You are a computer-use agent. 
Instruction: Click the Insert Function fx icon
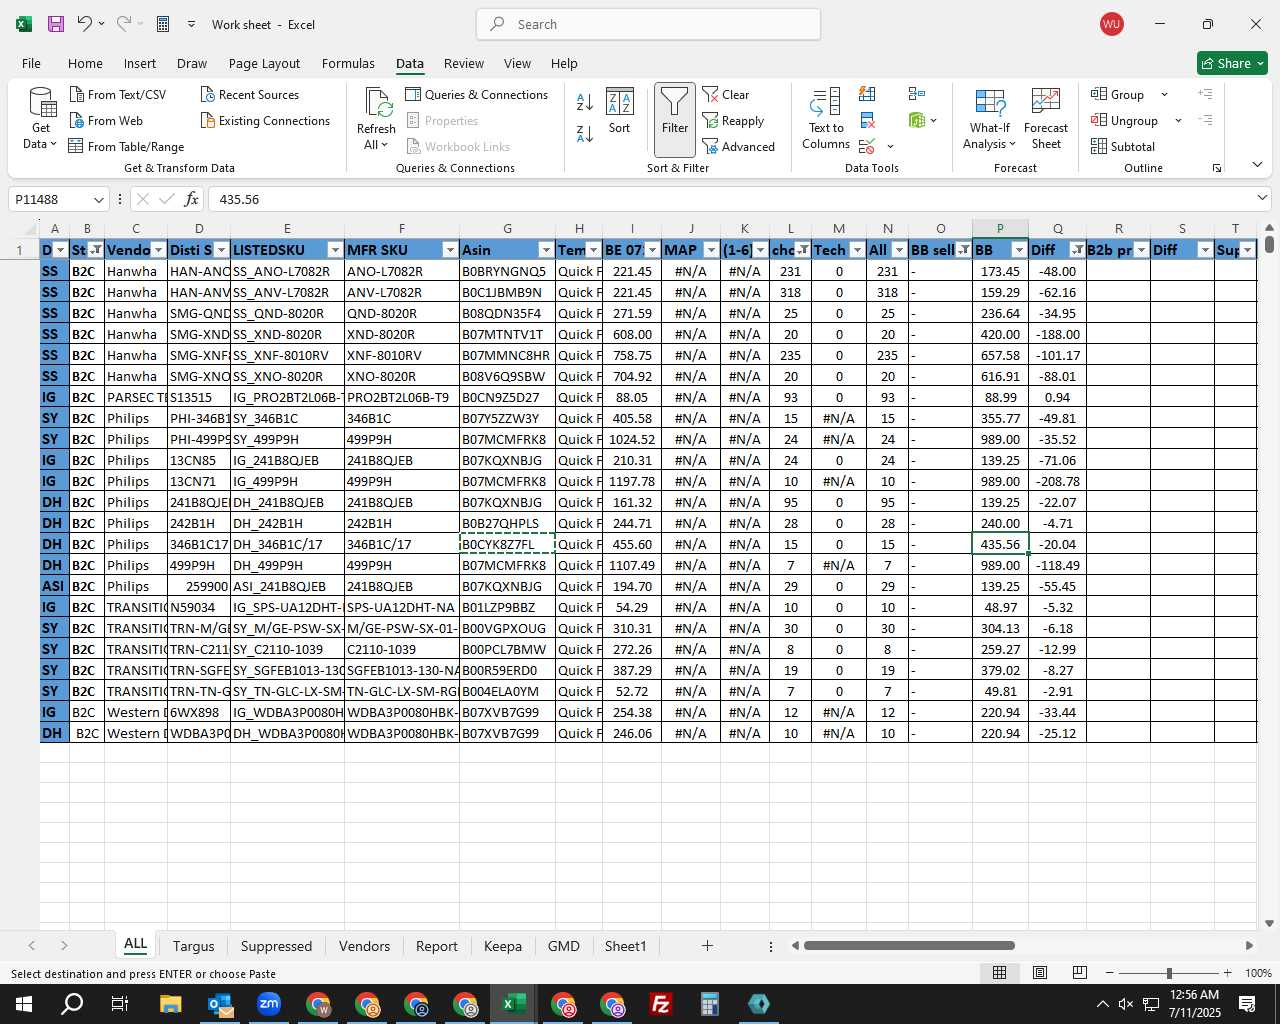[191, 199]
